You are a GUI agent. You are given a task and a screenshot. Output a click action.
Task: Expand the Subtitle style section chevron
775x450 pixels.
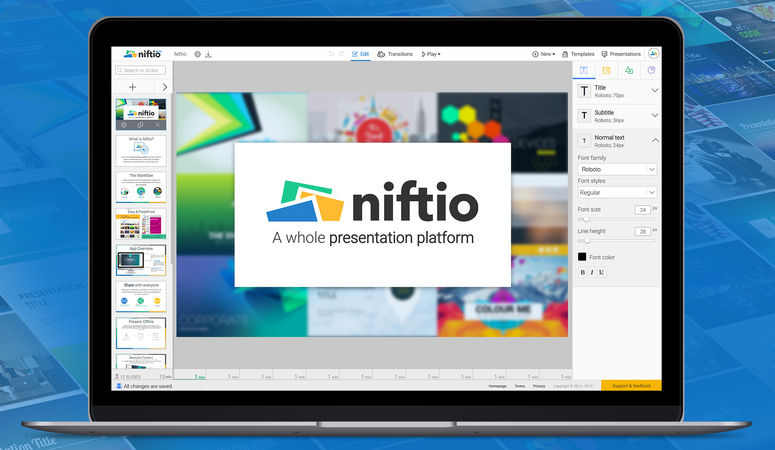point(654,115)
